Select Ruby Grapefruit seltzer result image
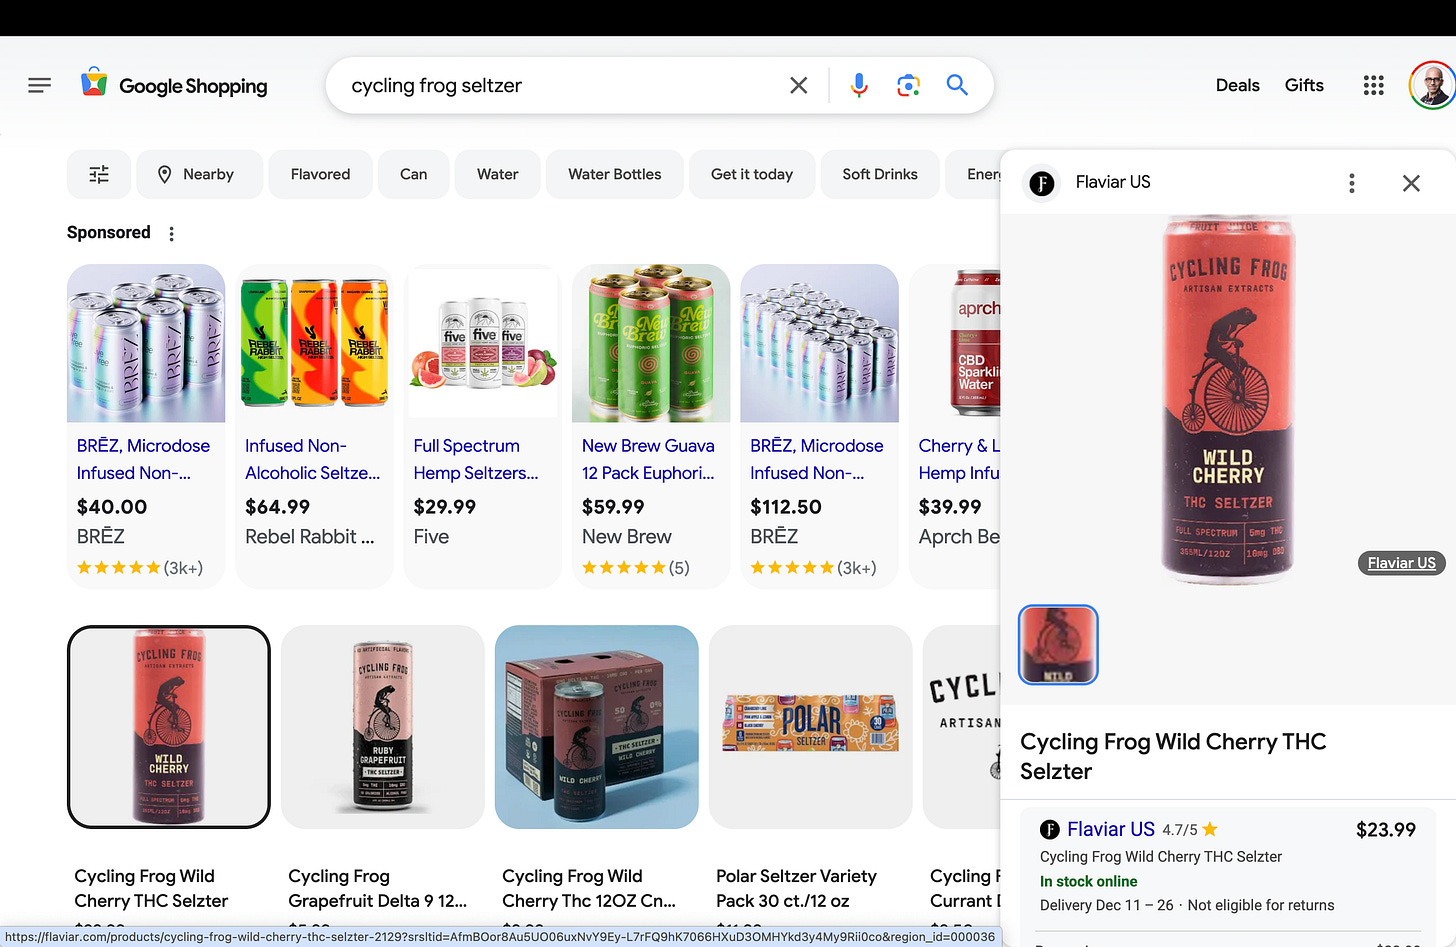1456x947 pixels. tap(383, 727)
